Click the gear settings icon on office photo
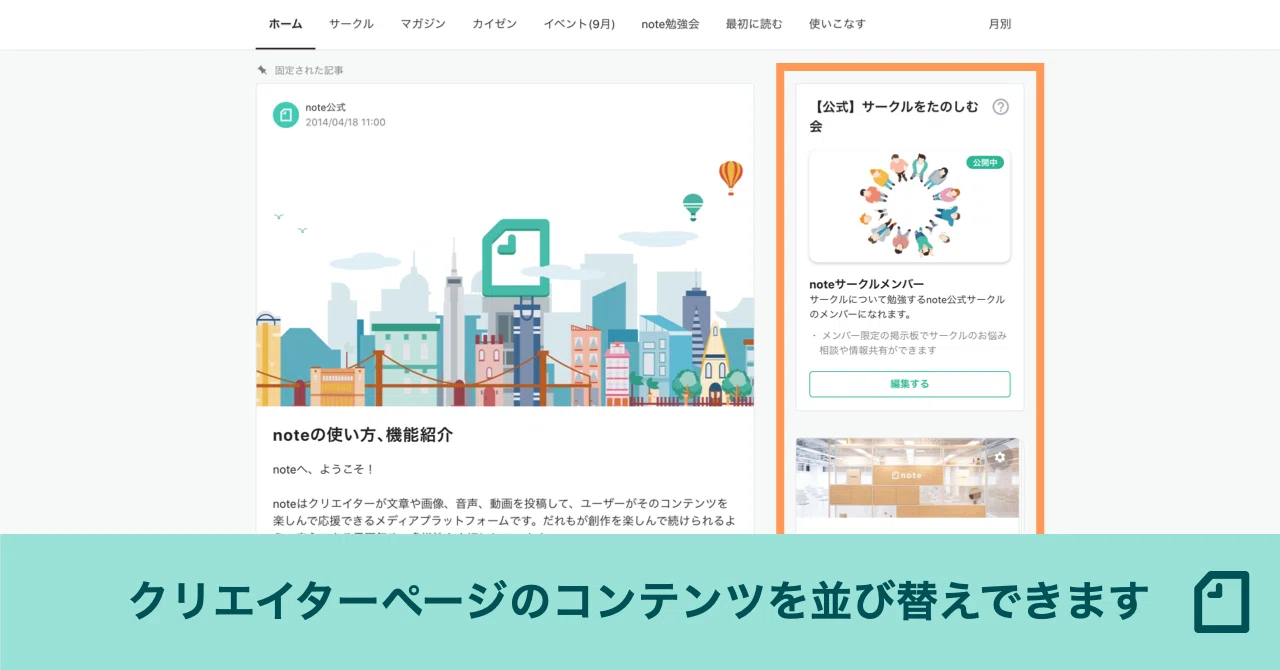The width and height of the screenshot is (1280, 670). click(x=1000, y=457)
